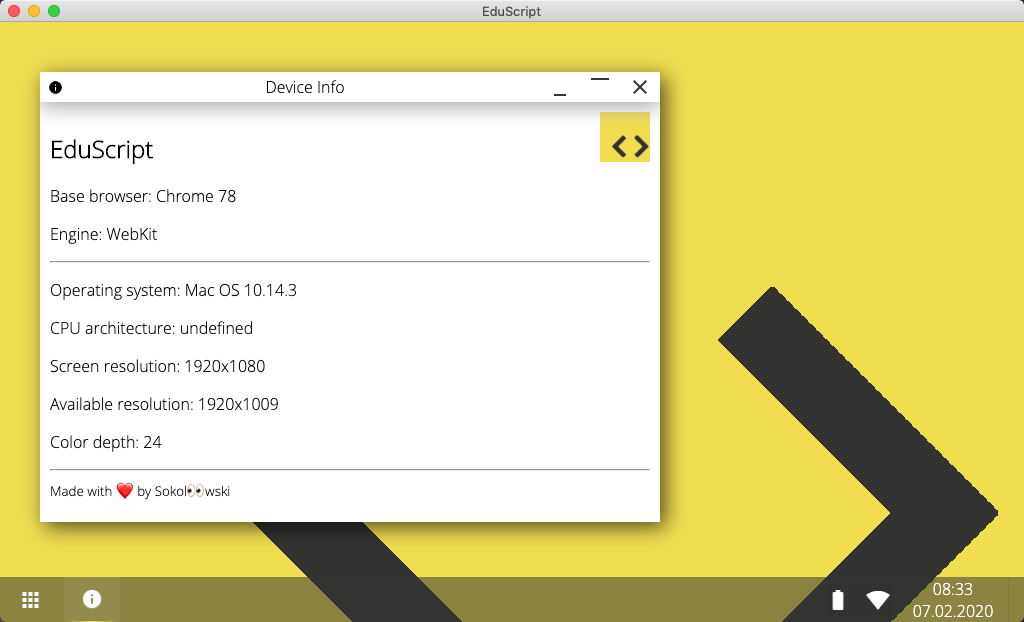The width and height of the screenshot is (1024, 622).
Task: Select Screen resolution: 1920x1080 text
Action: pos(158,366)
